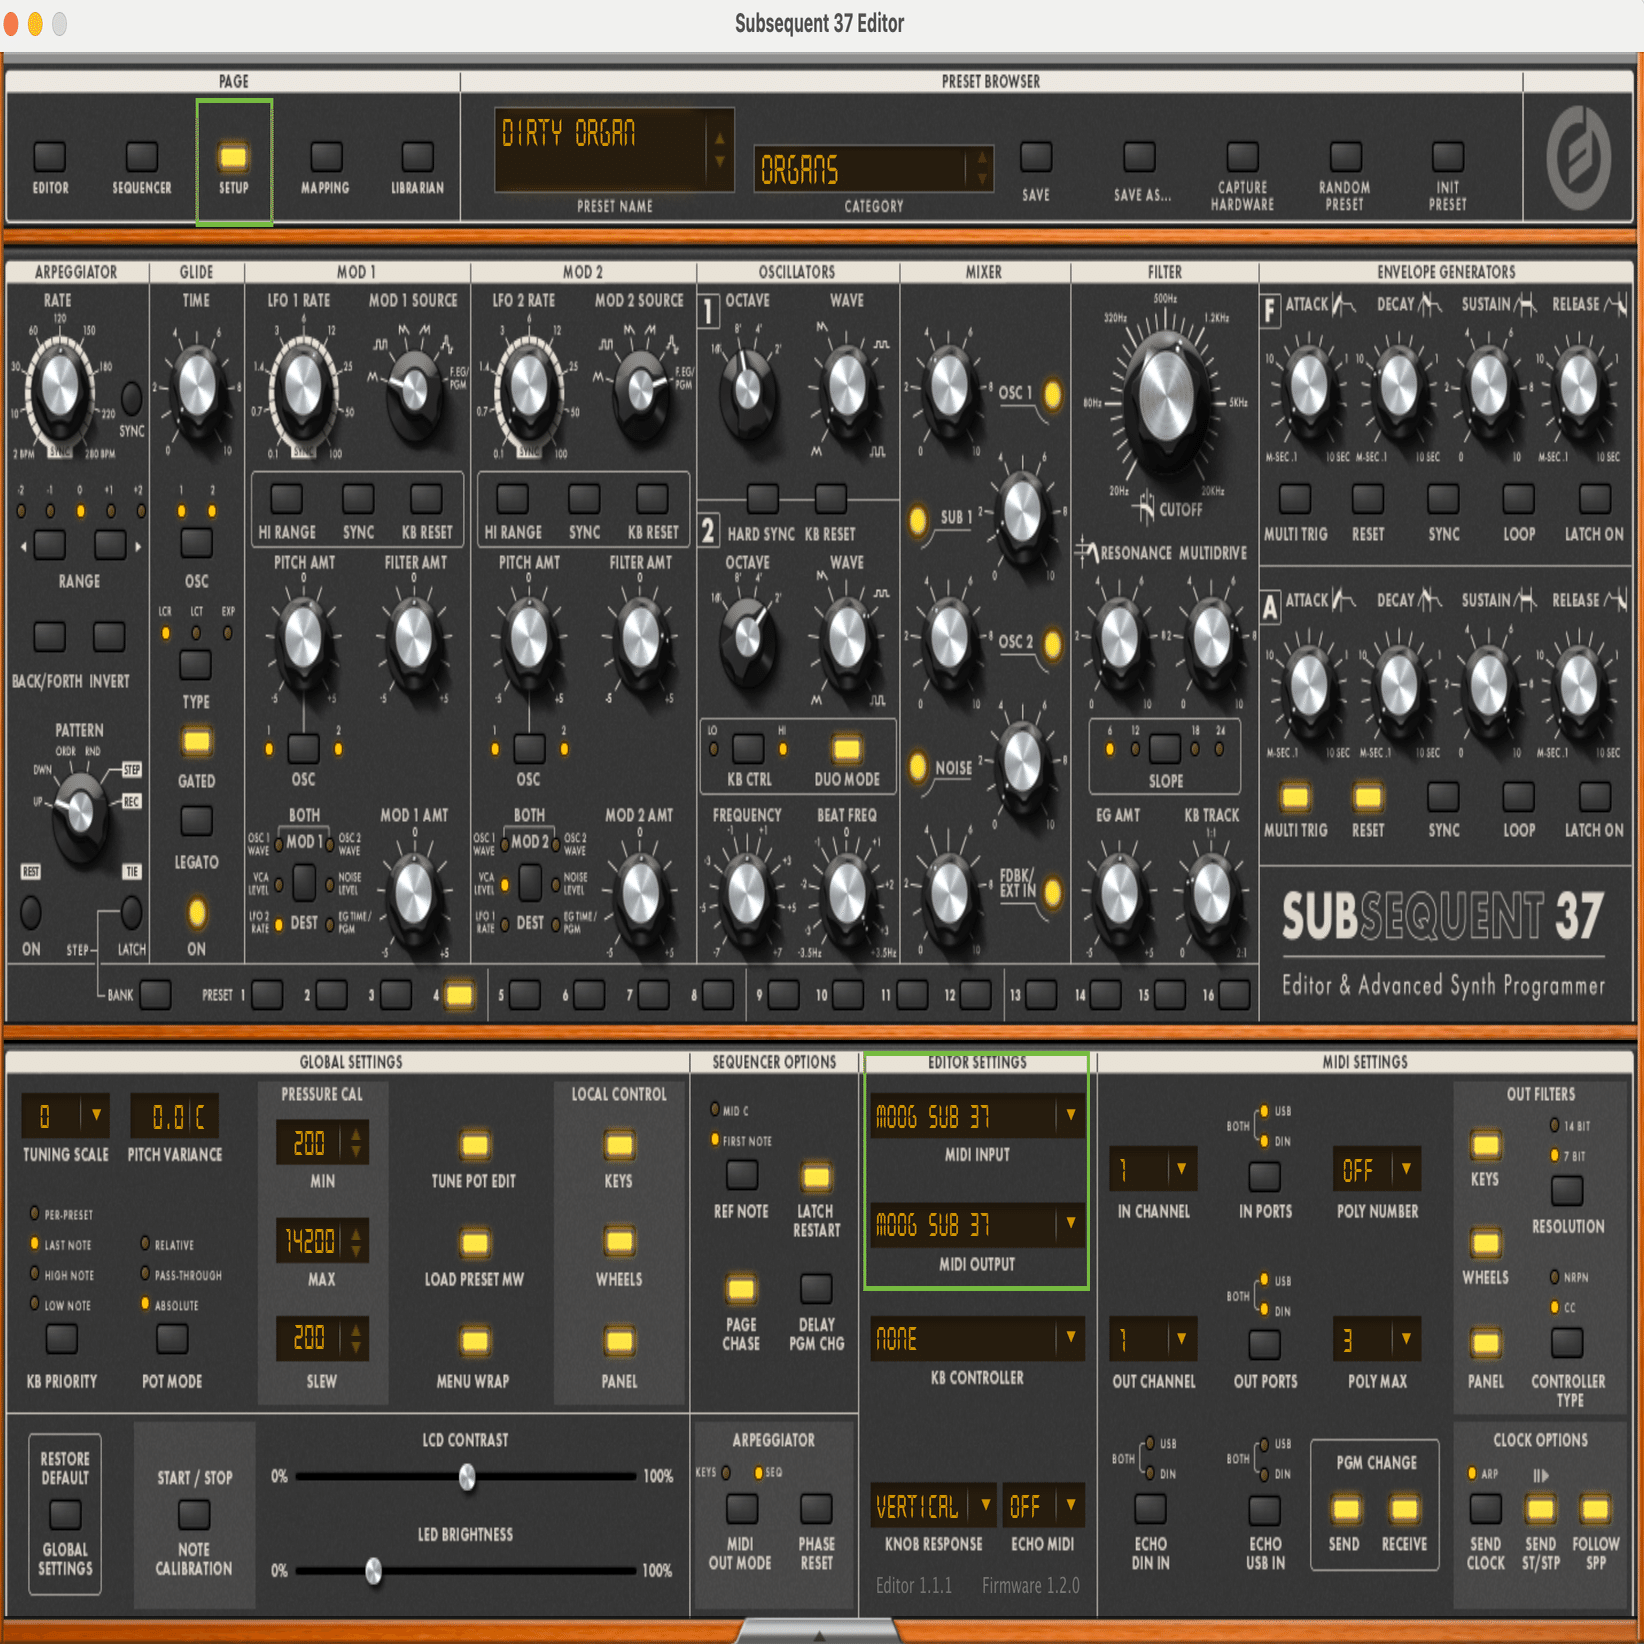Initialize the preset with Init Preset
1644x1644 pixels.
click(x=1447, y=156)
